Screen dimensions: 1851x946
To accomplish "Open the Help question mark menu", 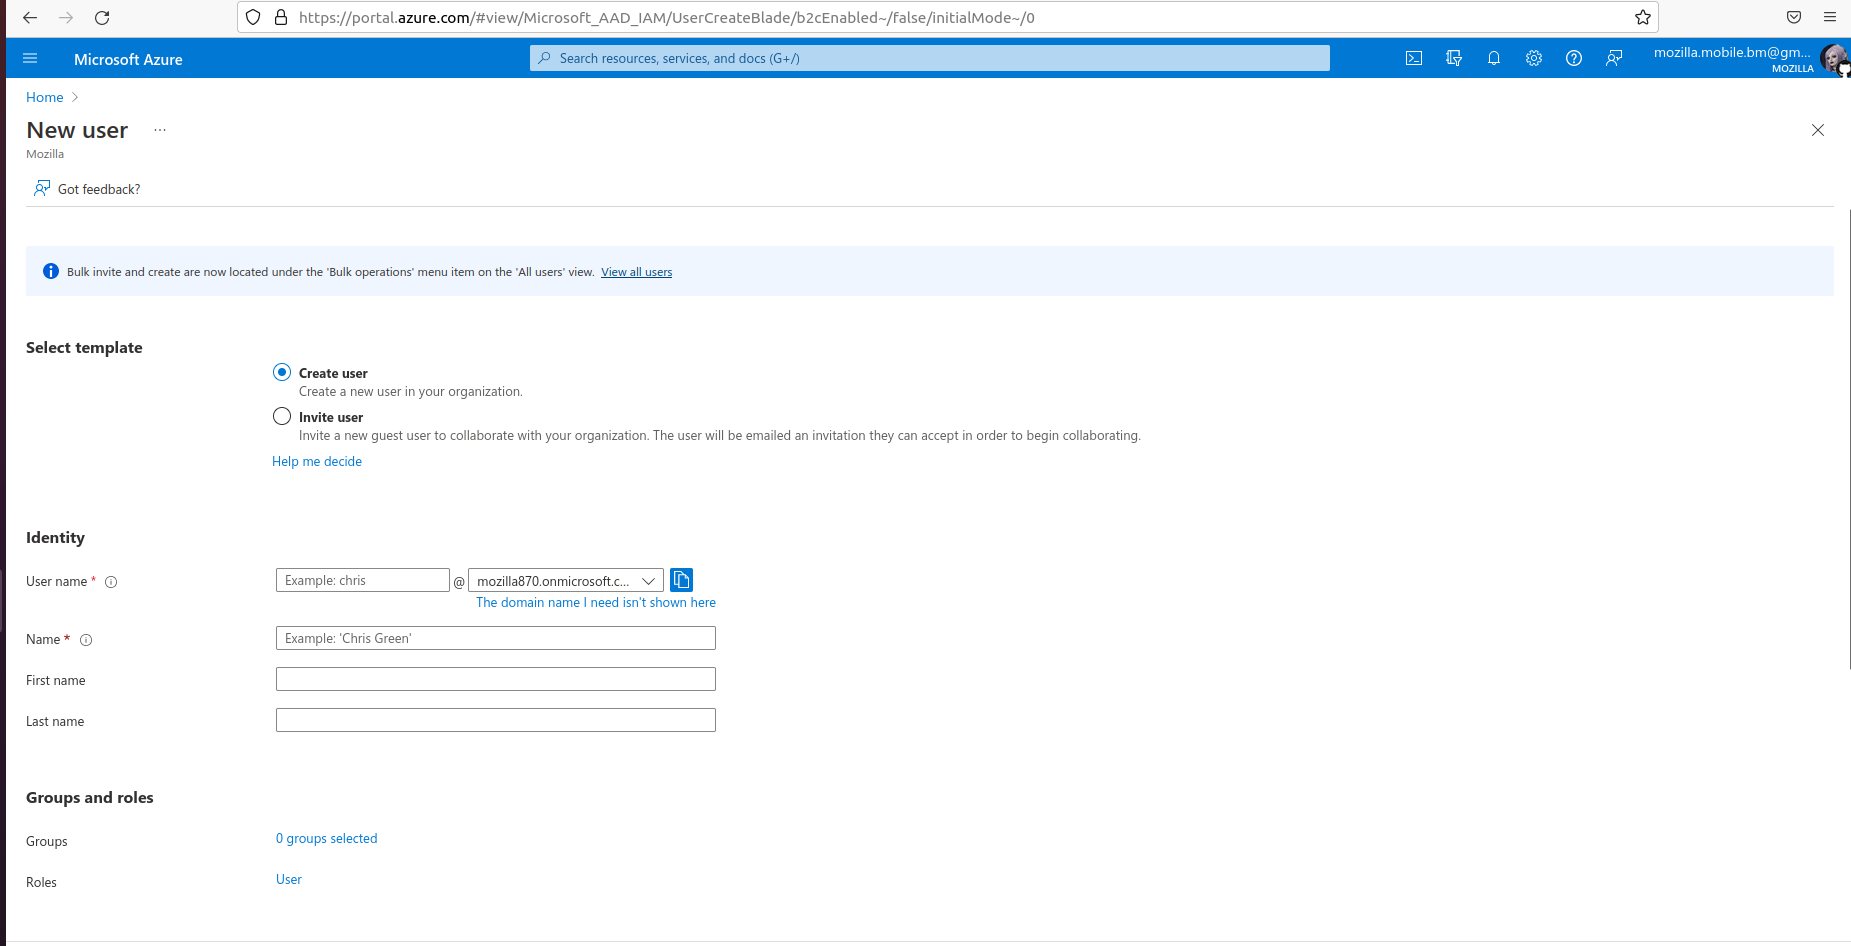I will (x=1574, y=58).
